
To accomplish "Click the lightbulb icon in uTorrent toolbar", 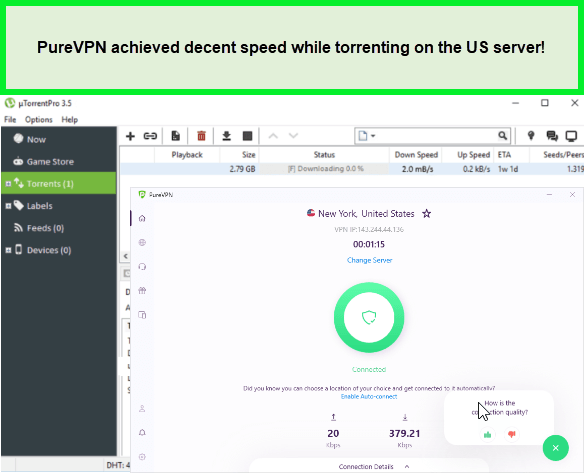I will click(531, 136).
